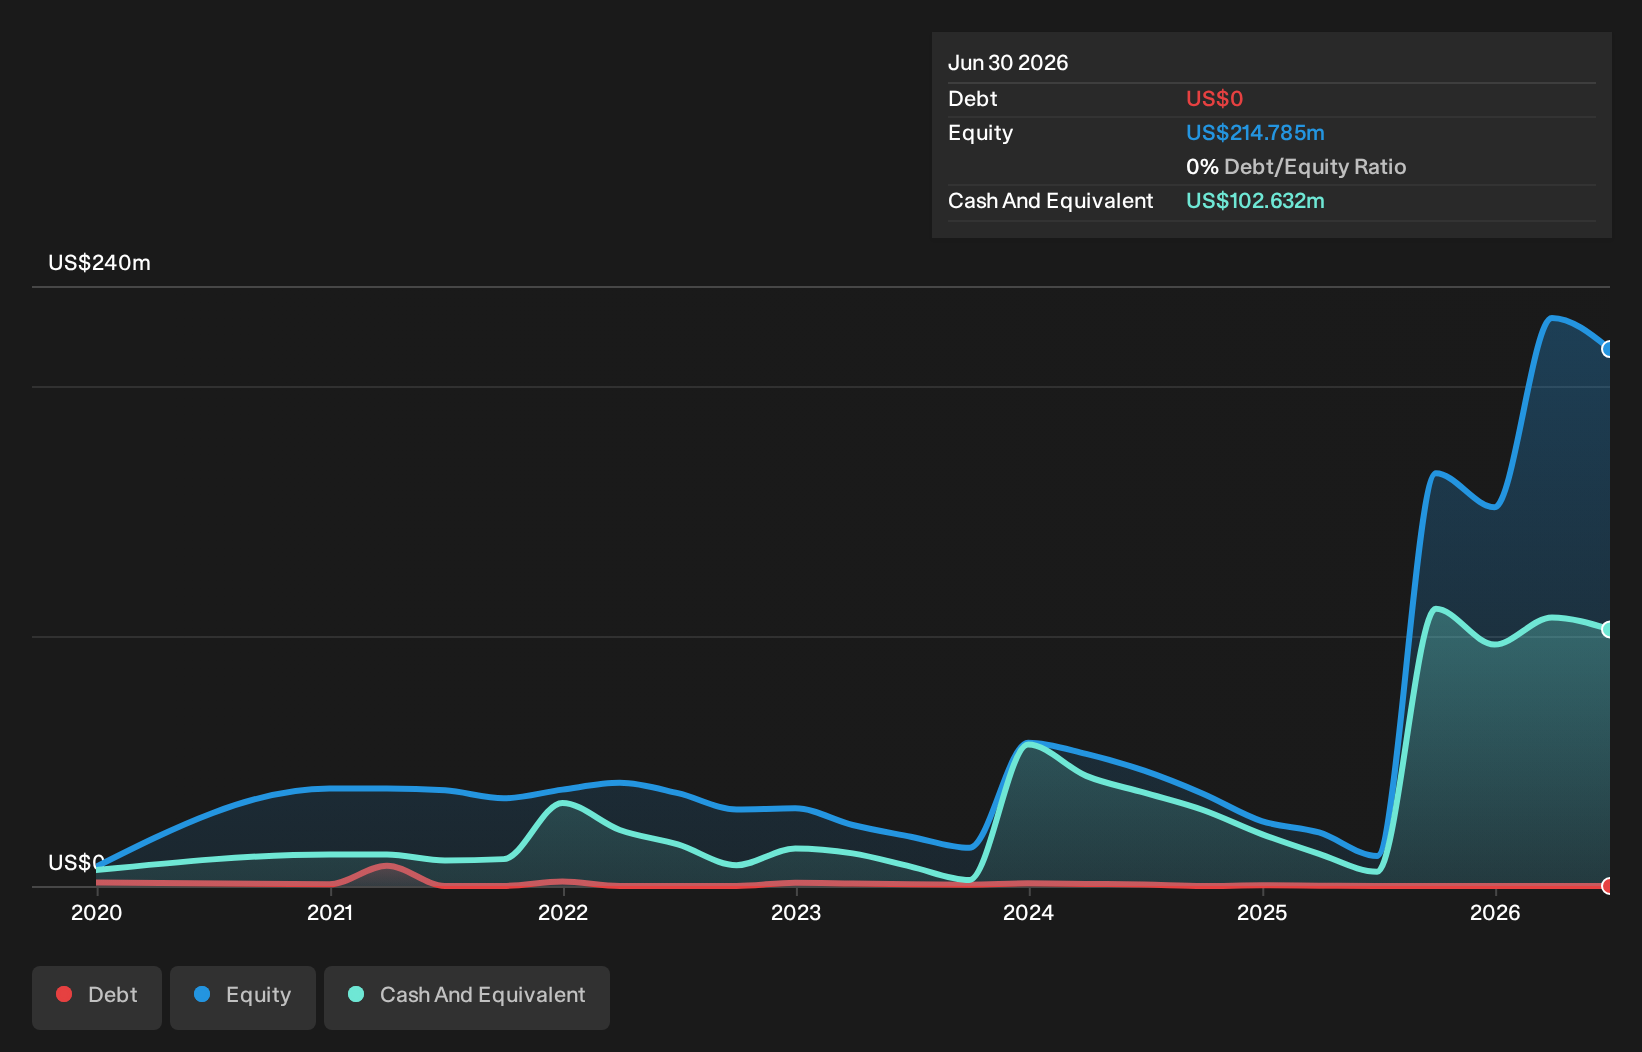
Task: Select the Equity data point marker at Jun 2026
Action: (x=1608, y=349)
